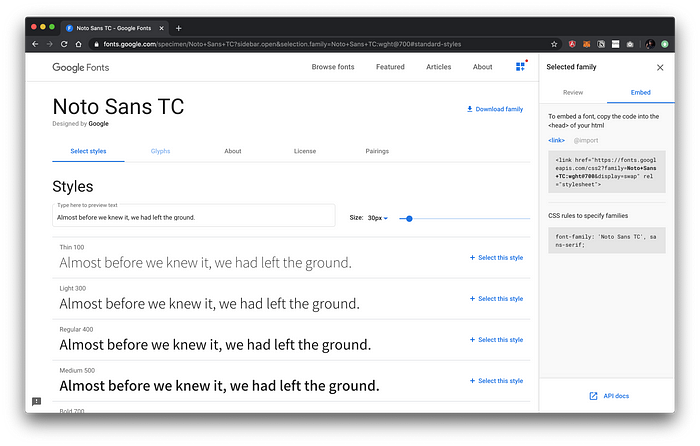Click the green circular extension icon
Image resolution: width=700 pixels, height=446 pixels.
click(665, 44)
